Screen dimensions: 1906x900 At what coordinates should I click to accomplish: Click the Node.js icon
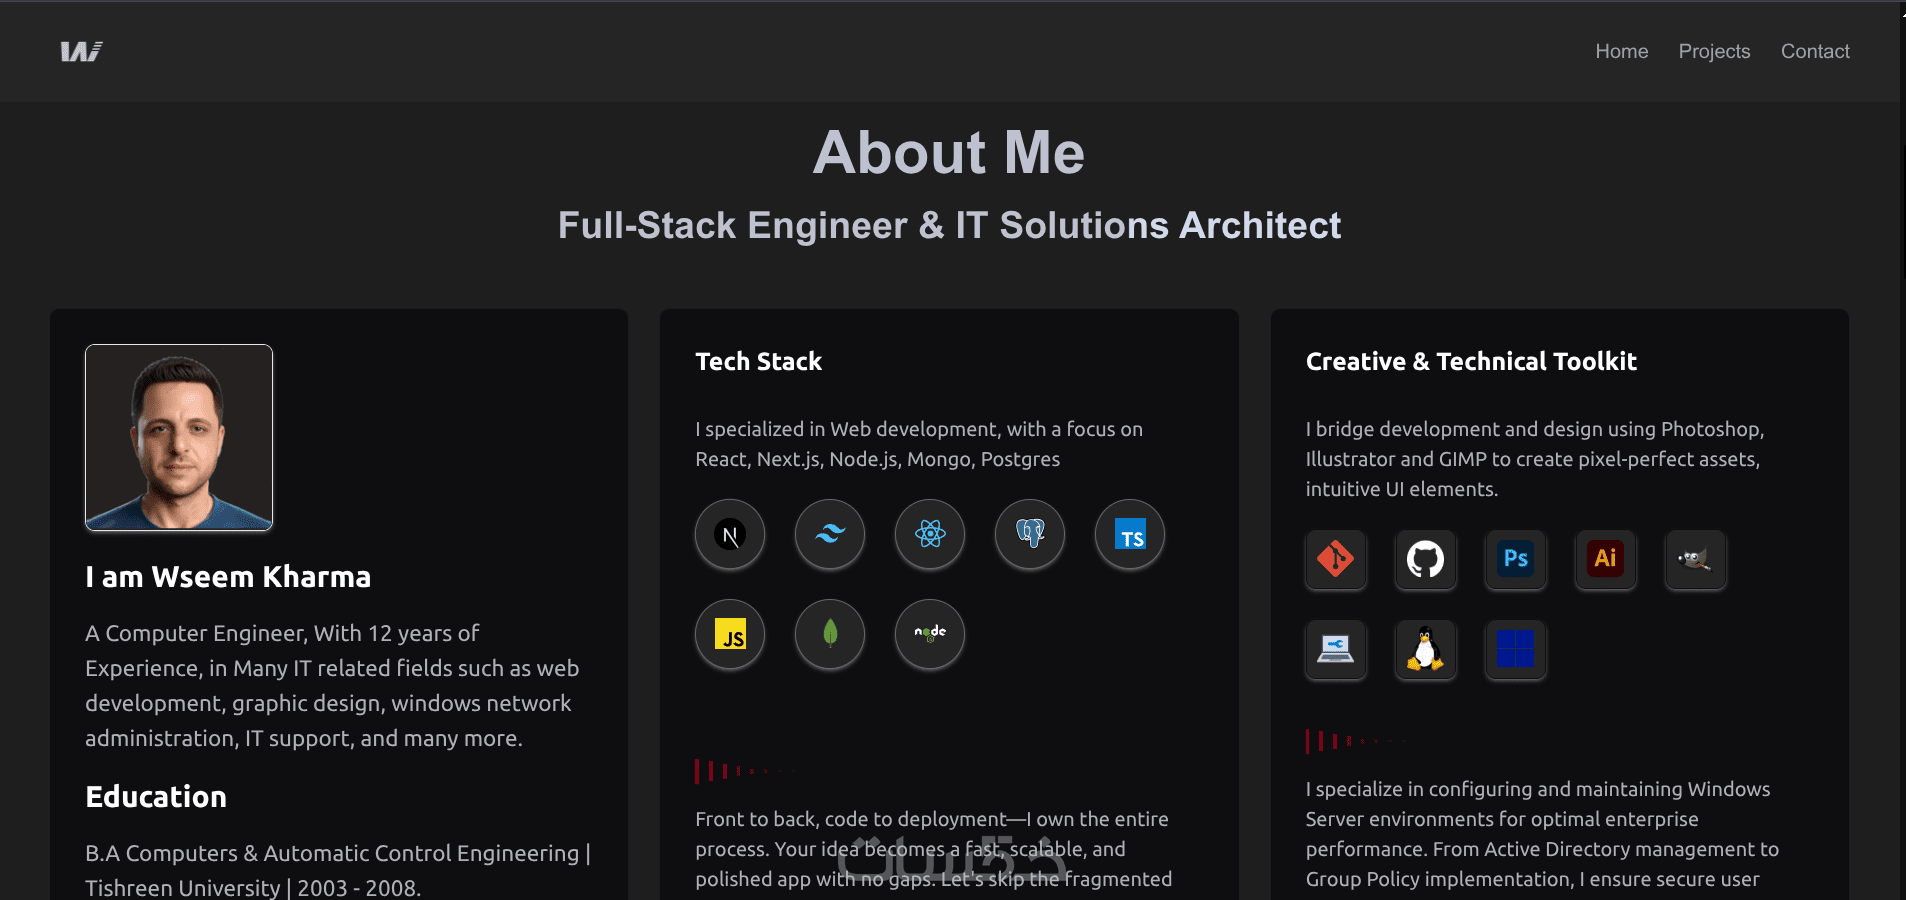tap(930, 635)
